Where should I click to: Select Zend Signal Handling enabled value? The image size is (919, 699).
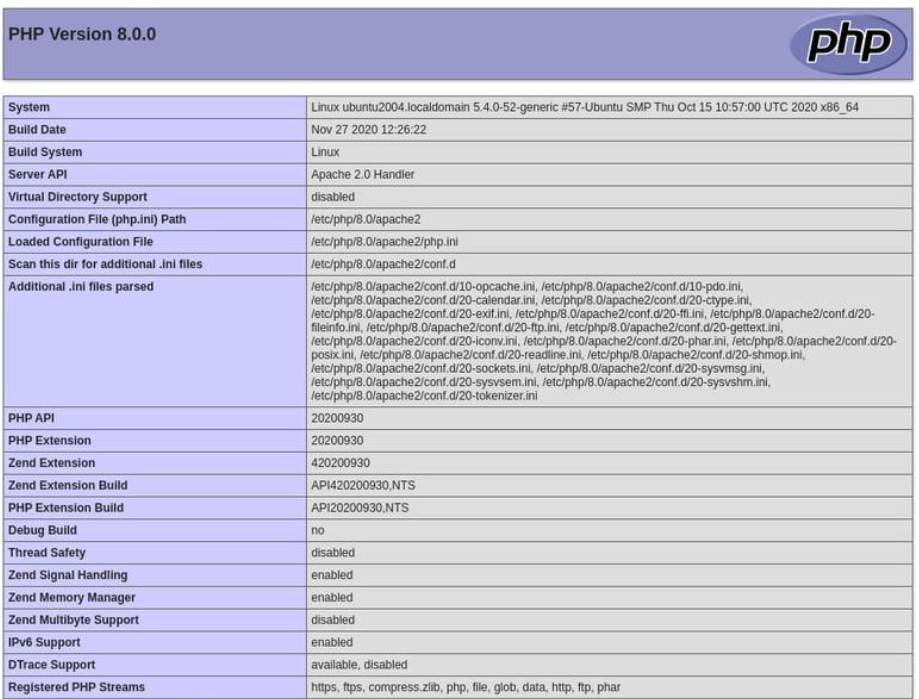point(332,575)
